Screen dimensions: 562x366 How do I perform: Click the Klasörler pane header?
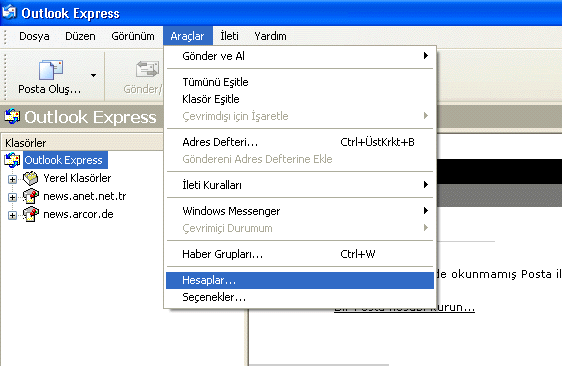[82, 143]
